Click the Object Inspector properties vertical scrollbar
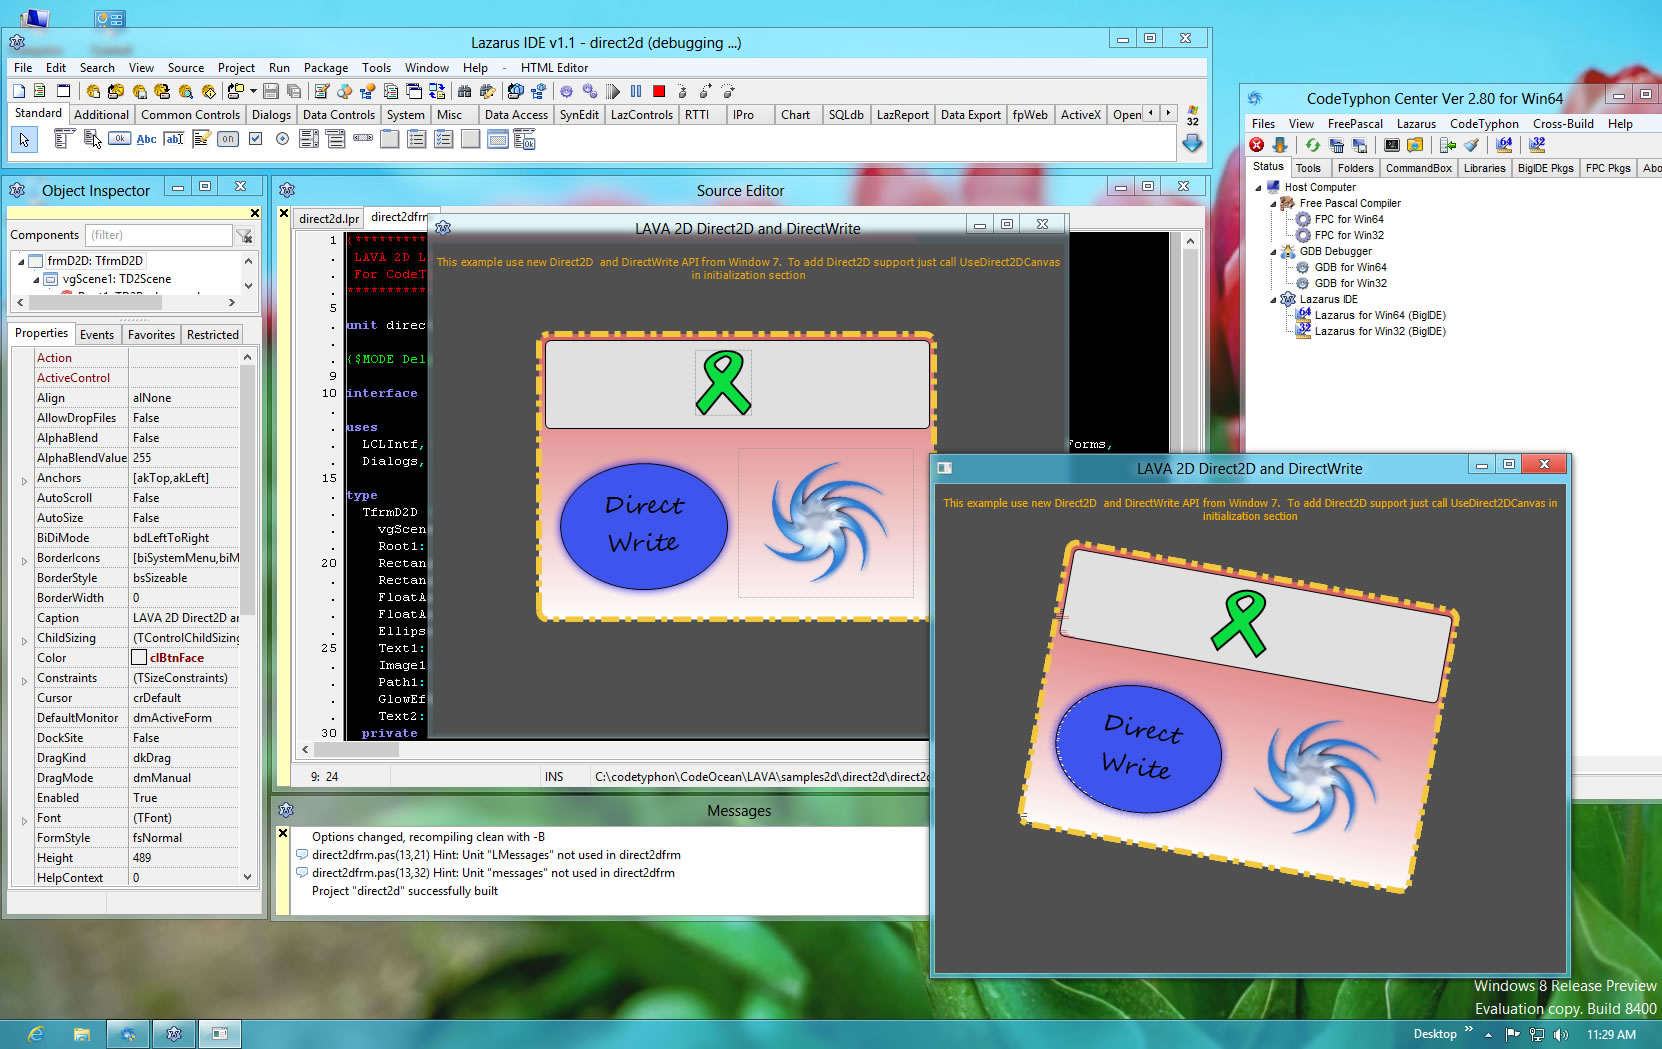This screenshot has height=1049, width=1662. pyautogui.click(x=247, y=617)
